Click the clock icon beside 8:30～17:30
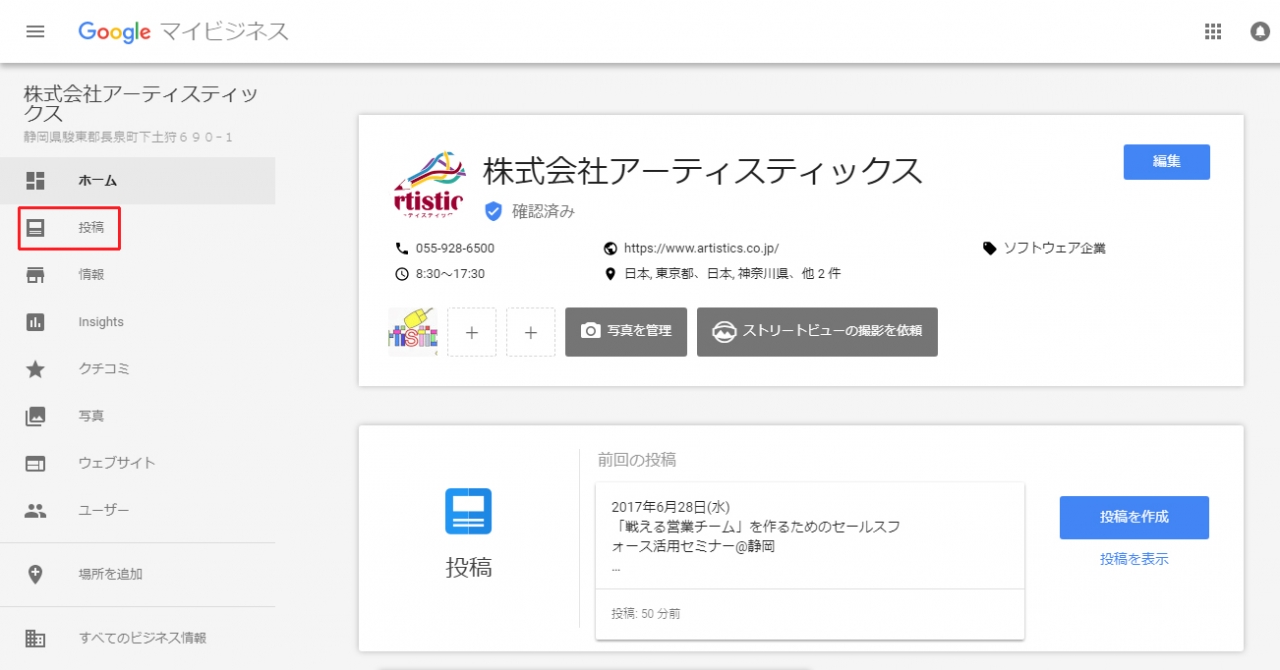Image resolution: width=1280 pixels, height=670 pixels. click(x=402, y=273)
